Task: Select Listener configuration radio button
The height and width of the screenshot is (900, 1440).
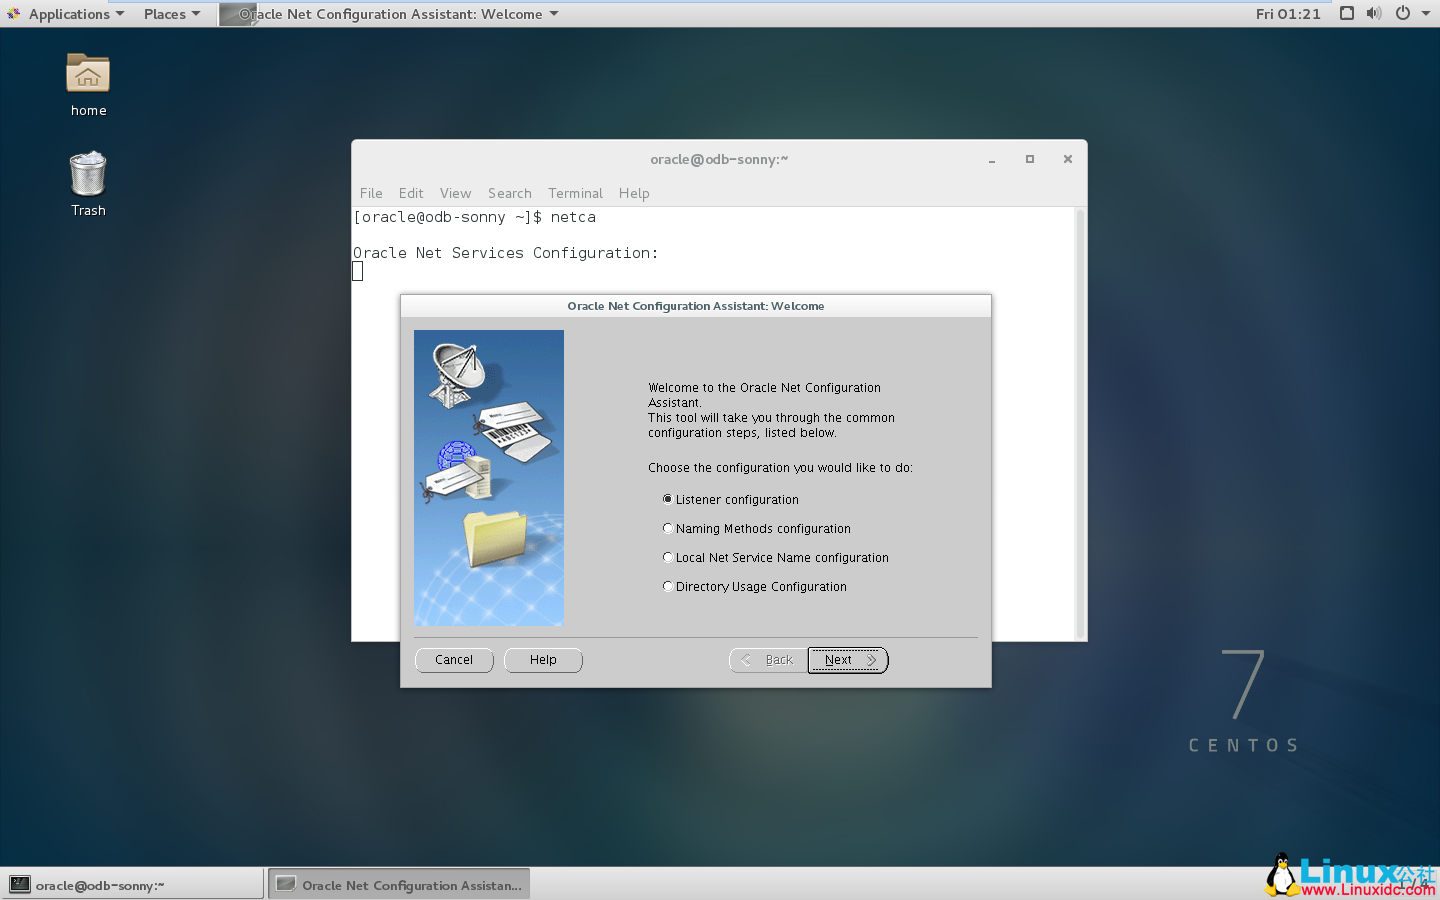Action: click(667, 499)
